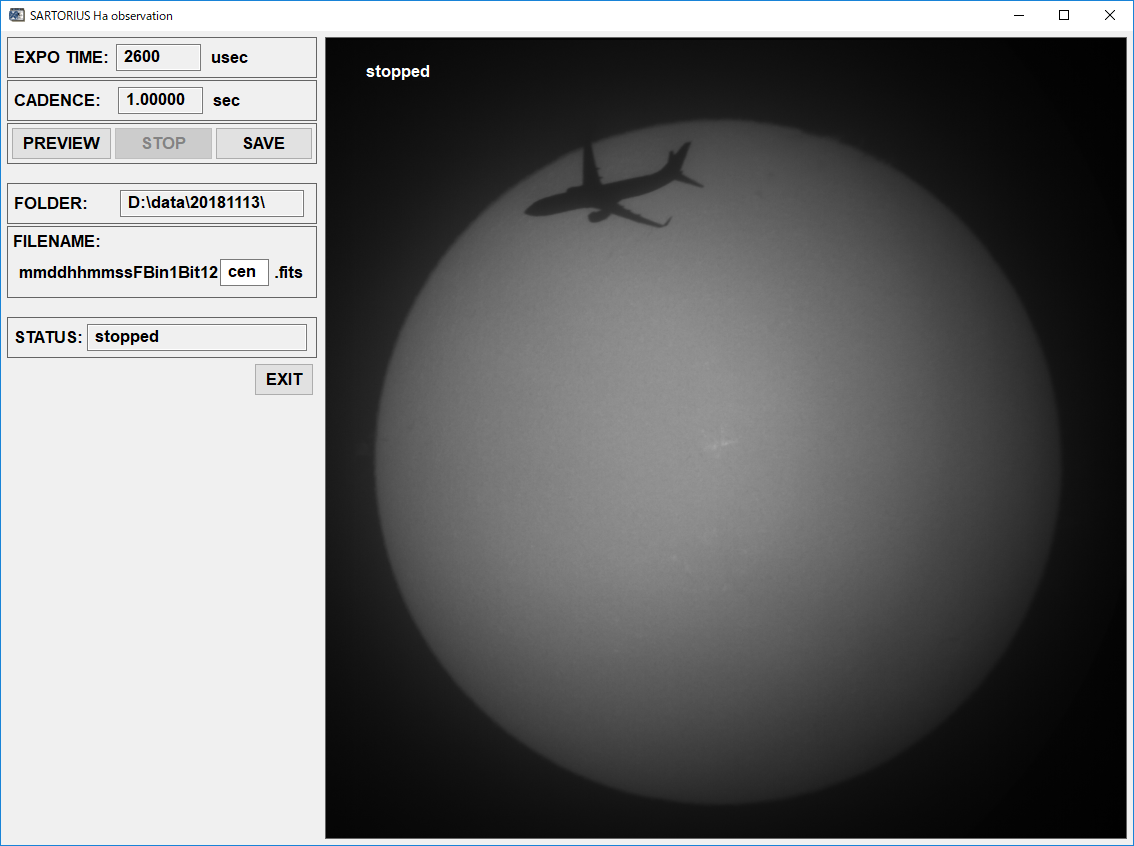Focus the CADENCE value field
Viewport: 1134px width, 846px height.
pos(161,100)
